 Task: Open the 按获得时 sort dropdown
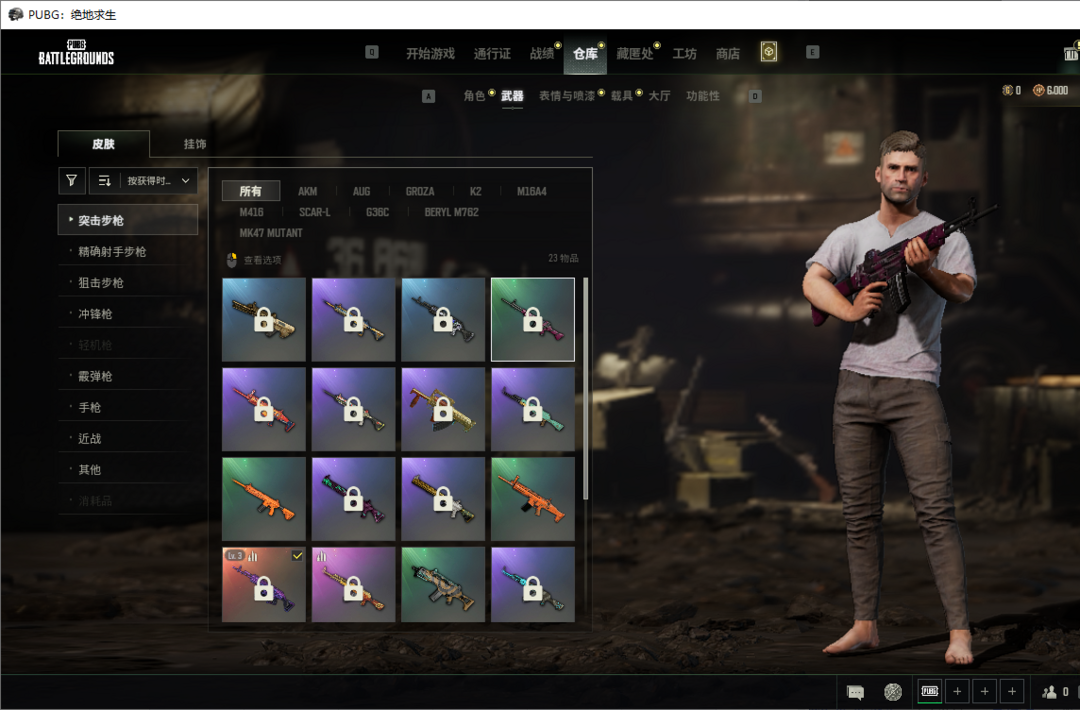click(158, 180)
